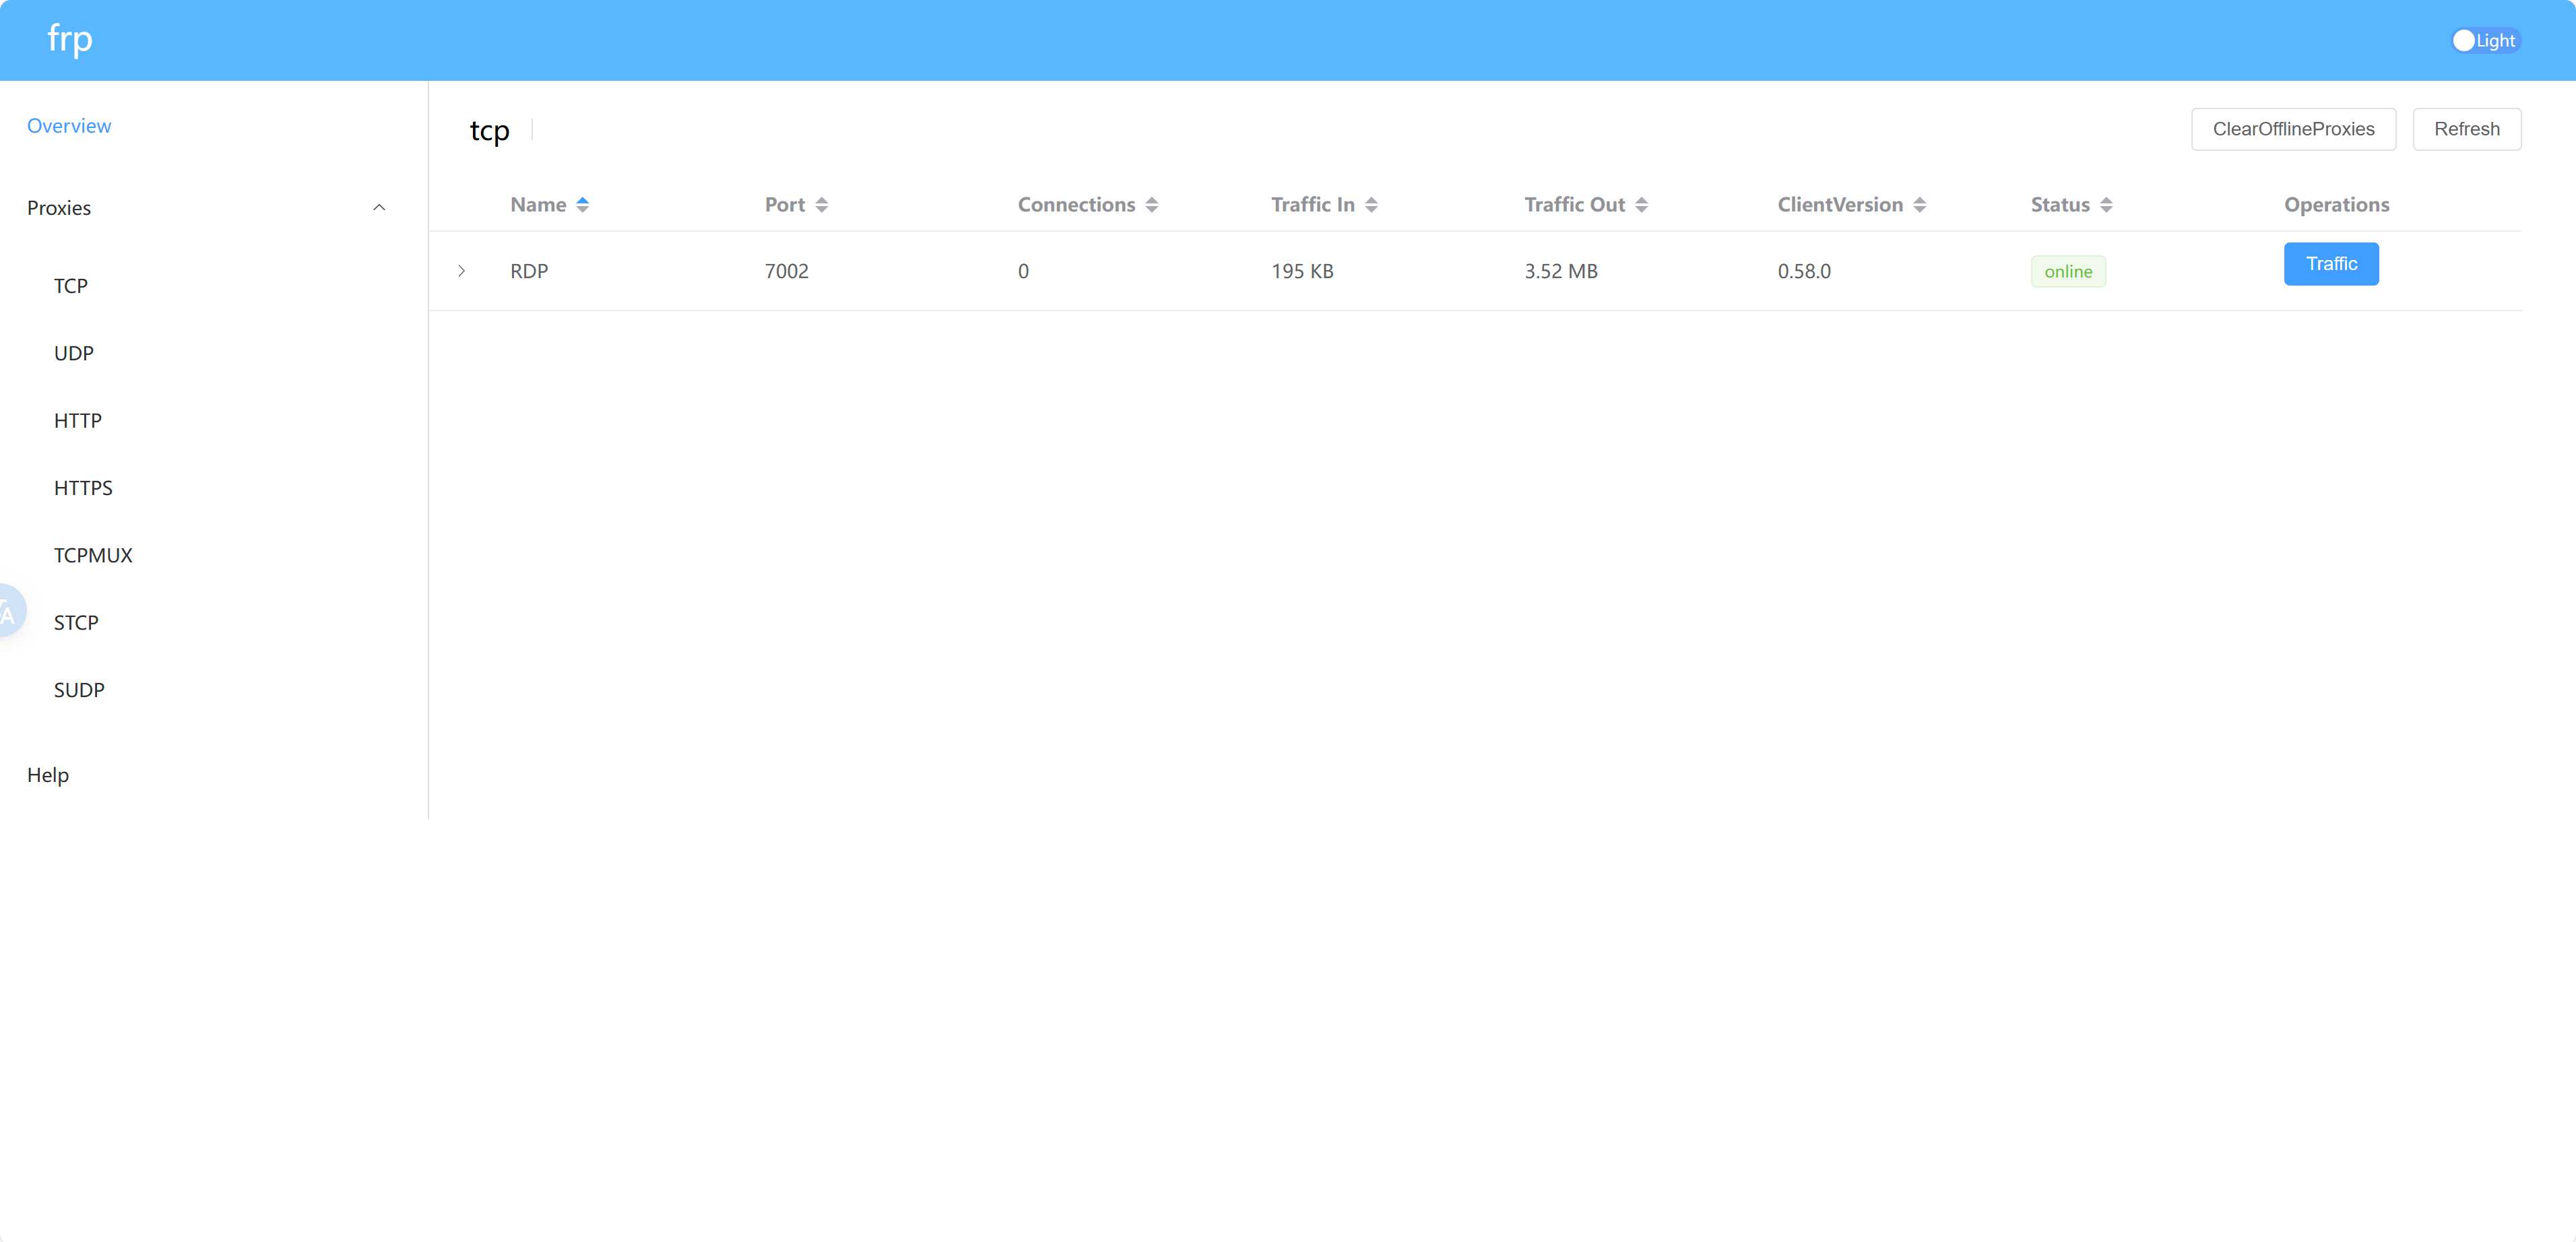This screenshot has height=1242, width=2576.
Task: Select STCP in the sidebar
Action: (76, 623)
